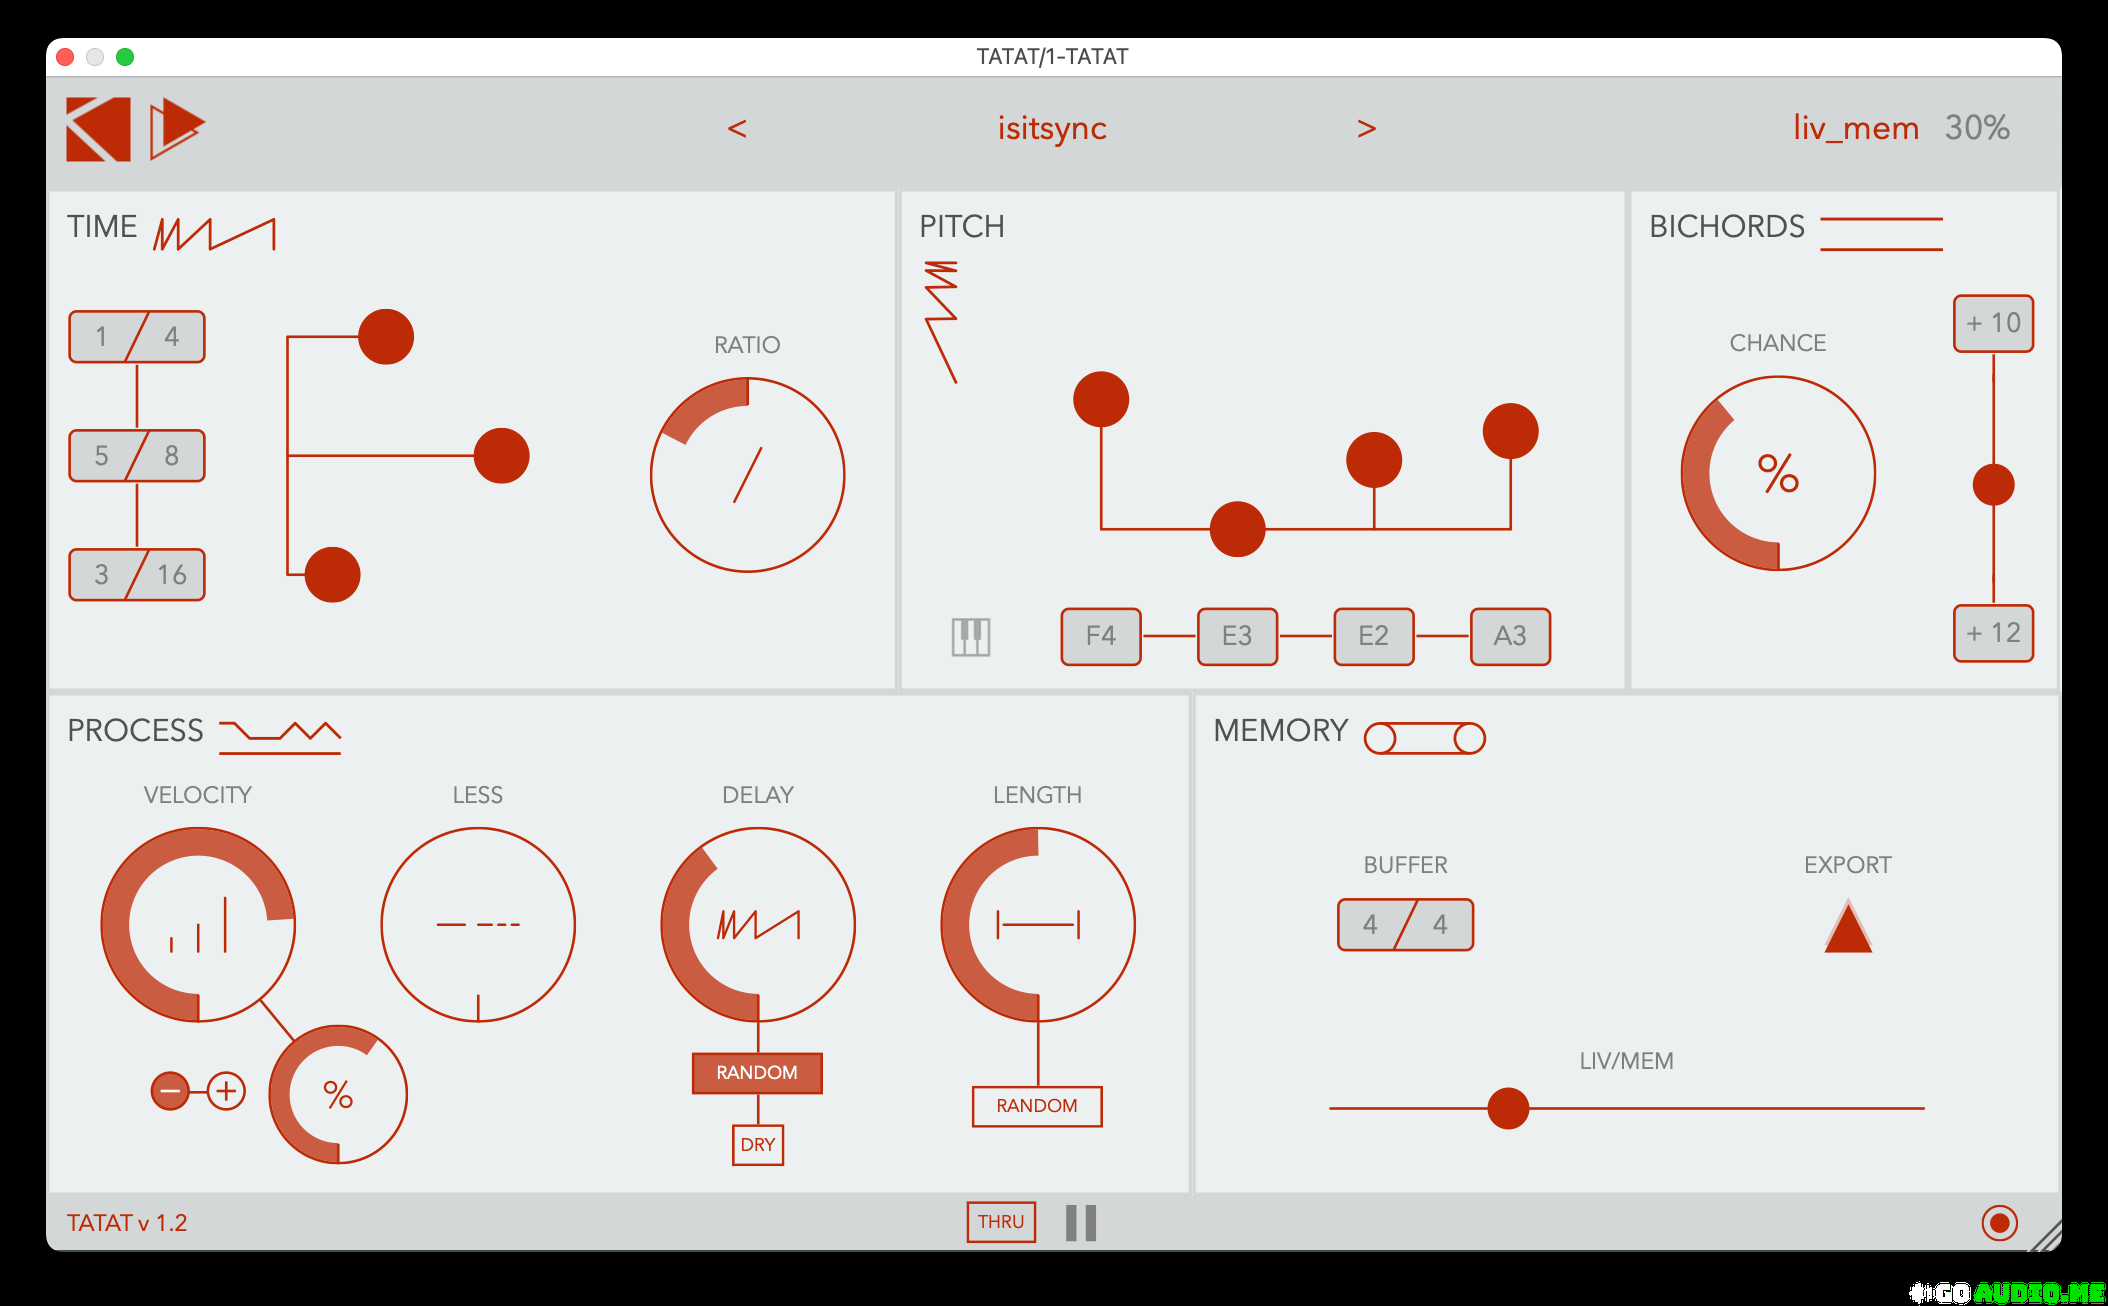Toggle the DRY button
Screen dimensions: 2108x1306
coord(758,1145)
